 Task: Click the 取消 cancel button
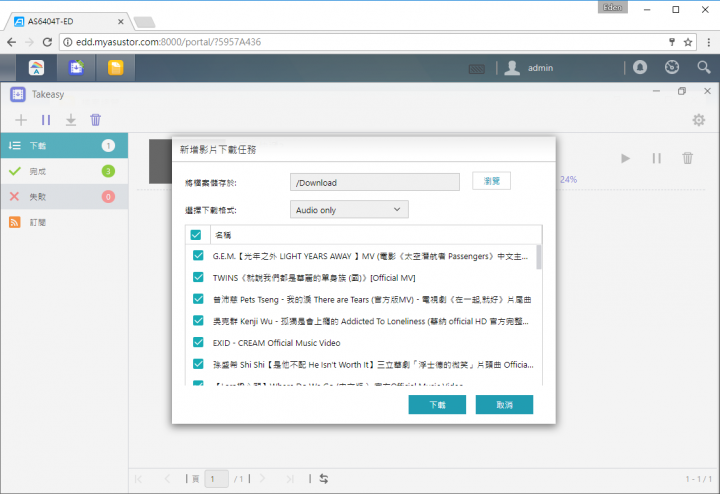(x=504, y=404)
